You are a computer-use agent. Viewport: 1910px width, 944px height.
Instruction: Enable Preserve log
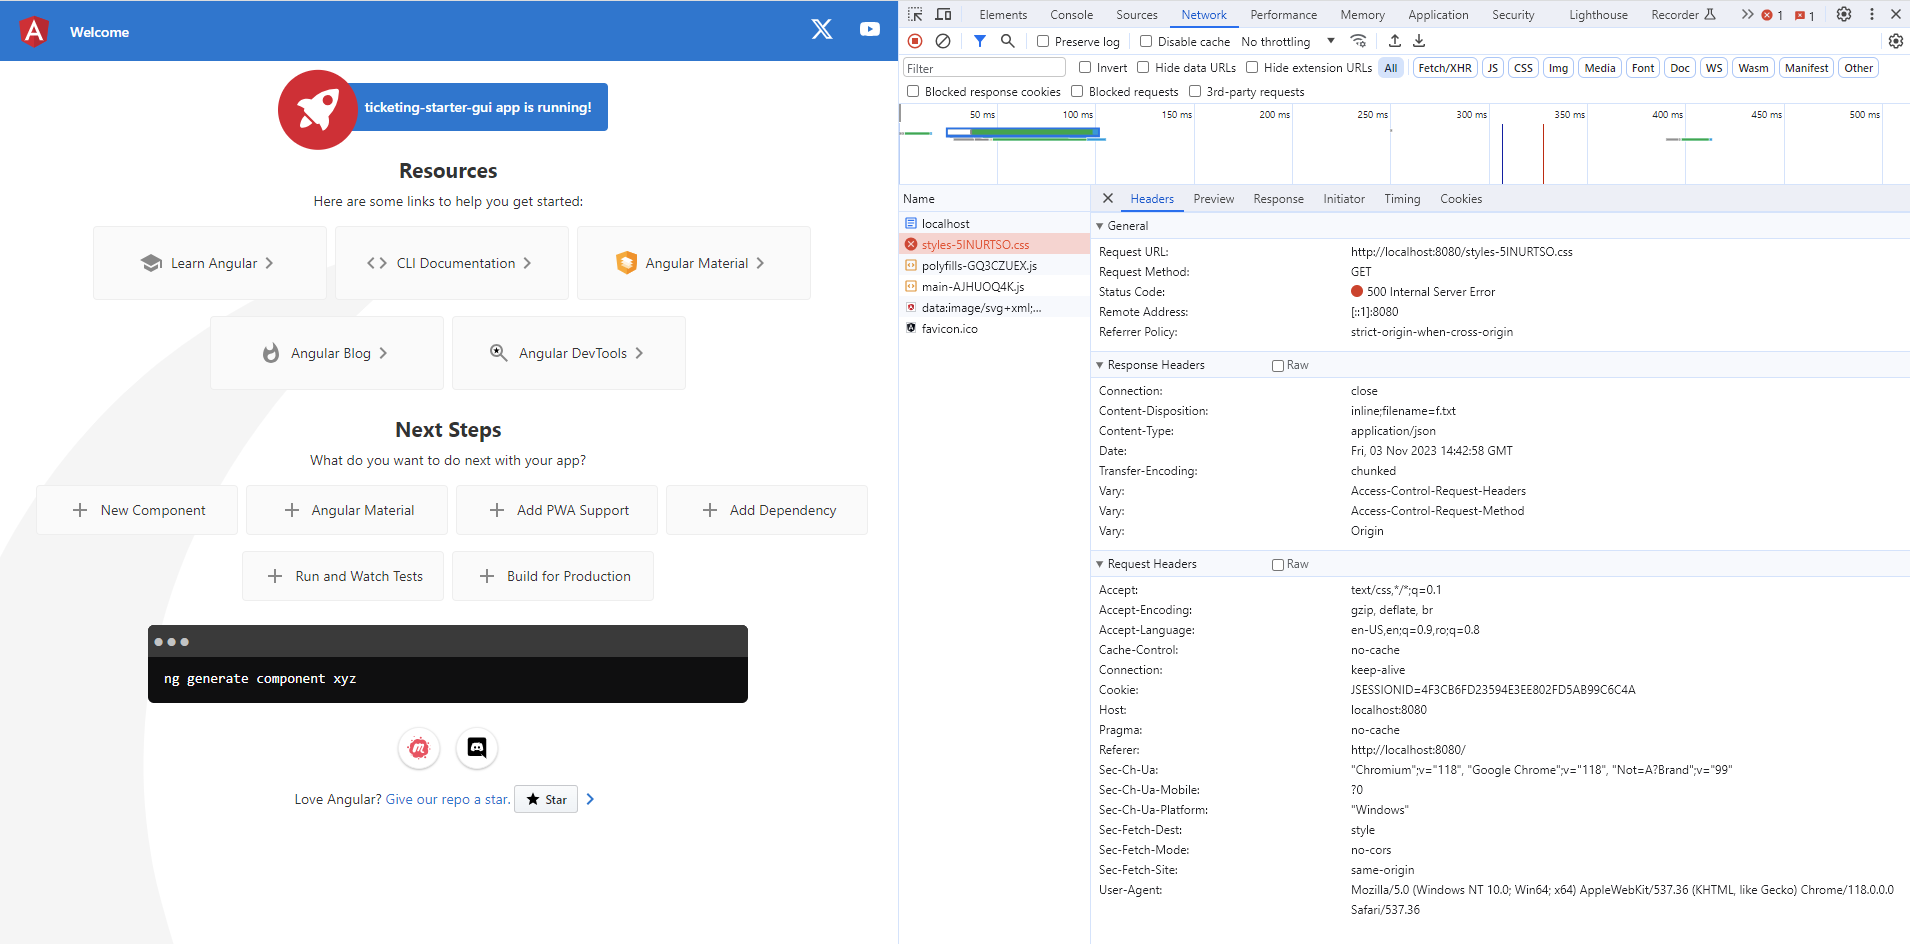(1042, 41)
